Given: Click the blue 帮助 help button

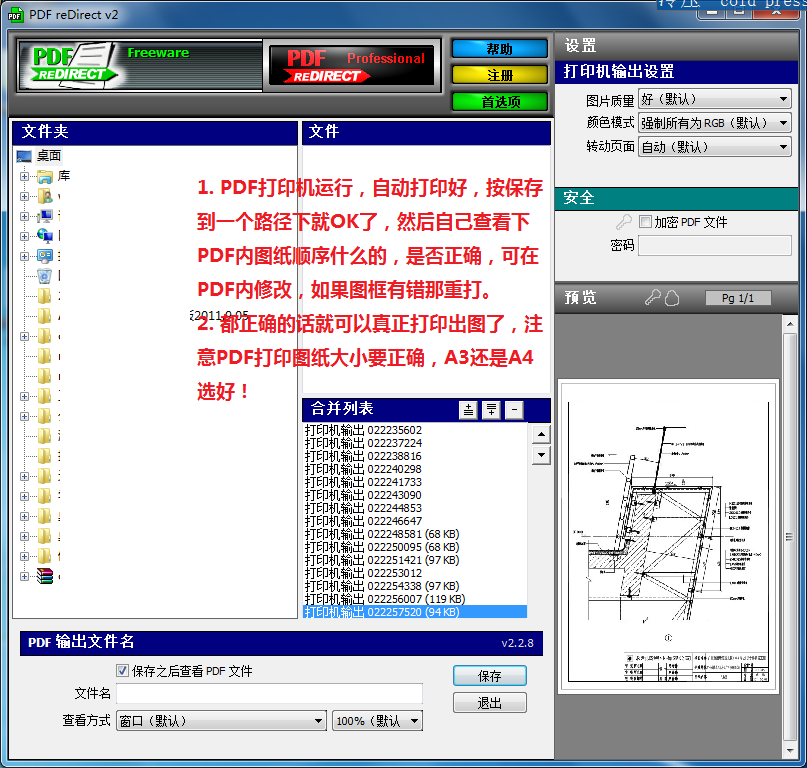Looking at the screenshot, I should (x=499, y=49).
